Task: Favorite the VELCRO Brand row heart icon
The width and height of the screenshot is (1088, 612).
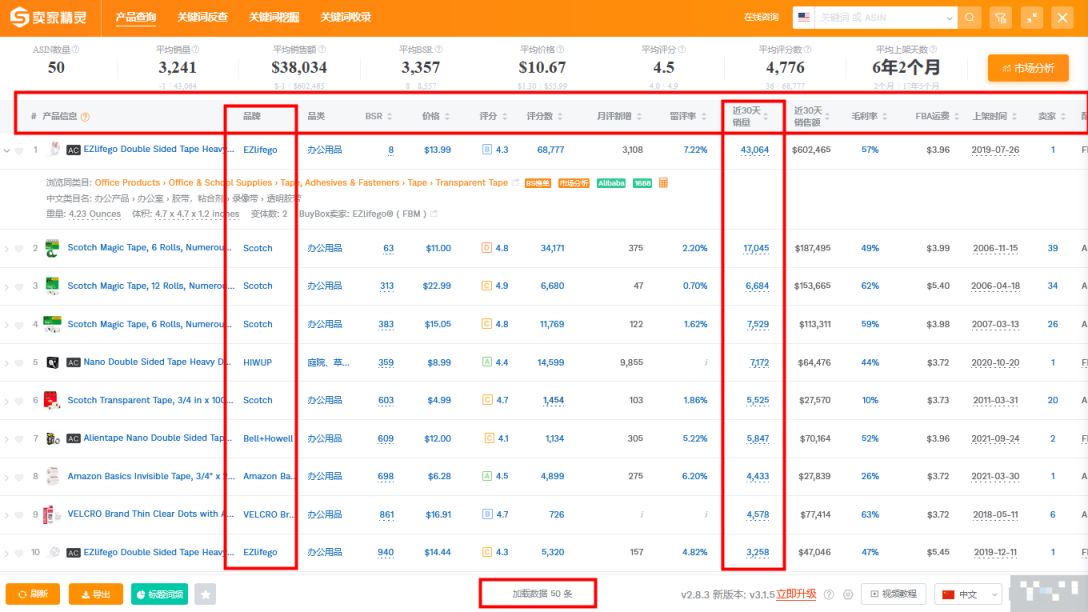Action: (x=19, y=516)
